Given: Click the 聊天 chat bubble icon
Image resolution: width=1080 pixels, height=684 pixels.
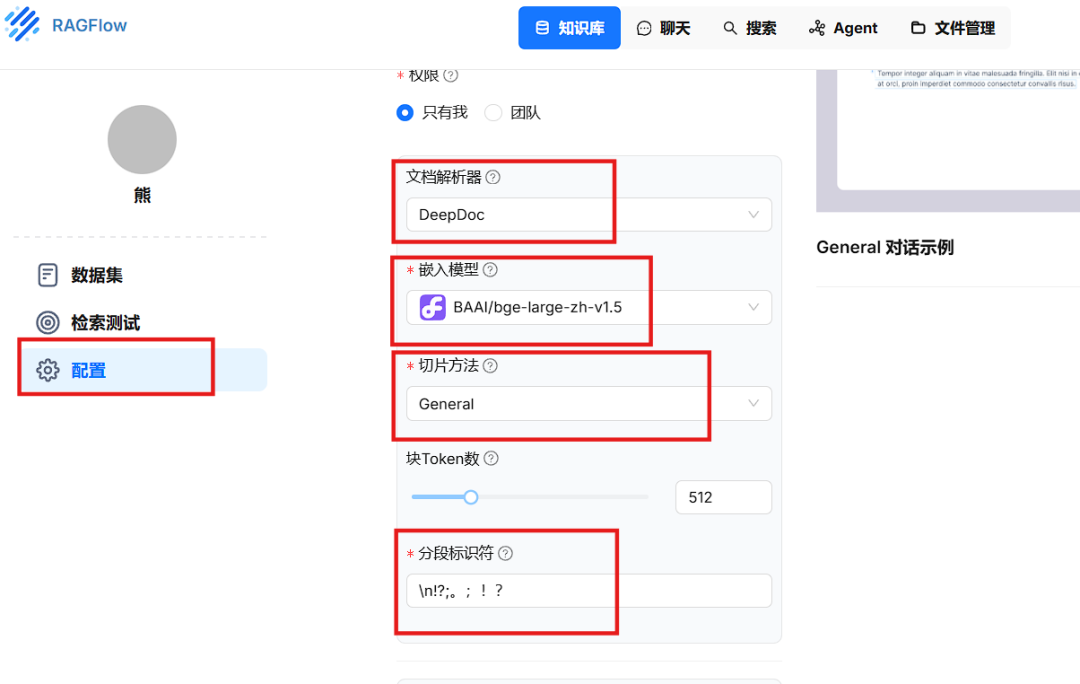Looking at the screenshot, I should pos(644,28).
